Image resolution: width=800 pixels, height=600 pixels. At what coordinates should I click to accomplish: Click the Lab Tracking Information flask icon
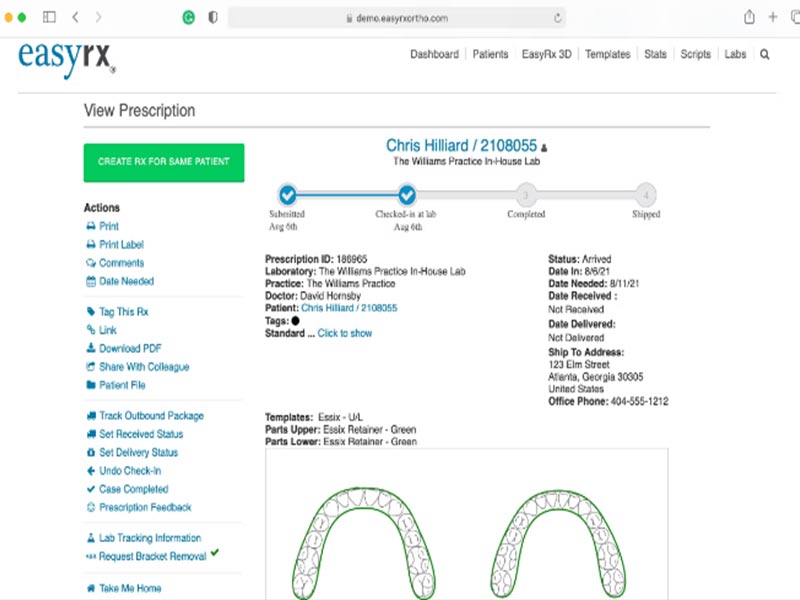point(91,538)
